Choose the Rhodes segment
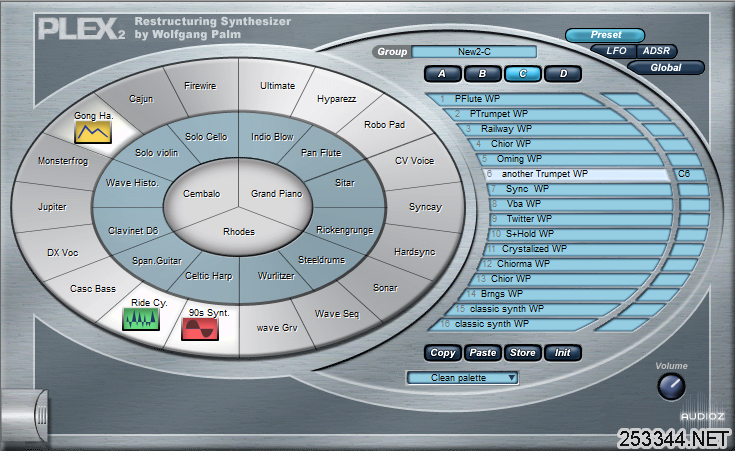Image resolution: width=735 pixels, height=451 pixels. point(239,232)
